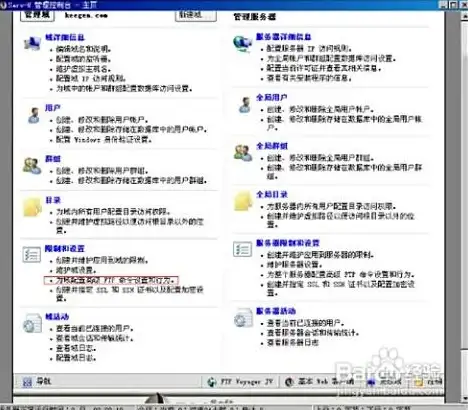The height and width of the screenshot is (410, 468).
Task: Click the 服务器限制和设置 checklist icon
Action: tap(242, 249)
